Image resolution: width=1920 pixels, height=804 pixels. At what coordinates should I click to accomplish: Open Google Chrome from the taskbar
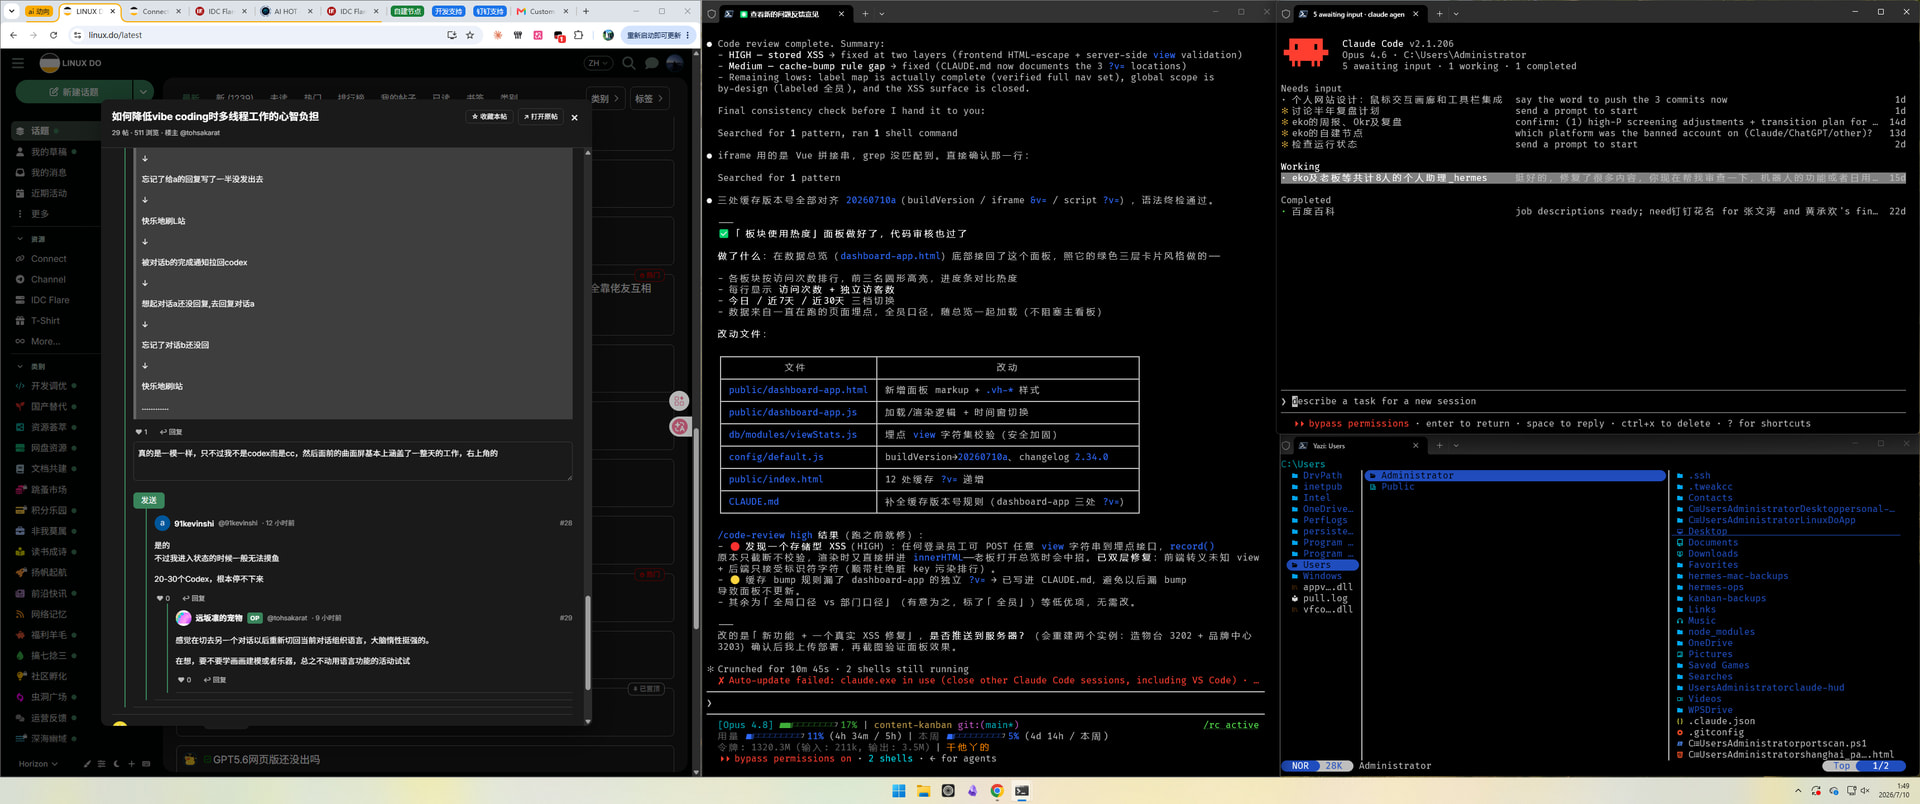pos(997,791)
